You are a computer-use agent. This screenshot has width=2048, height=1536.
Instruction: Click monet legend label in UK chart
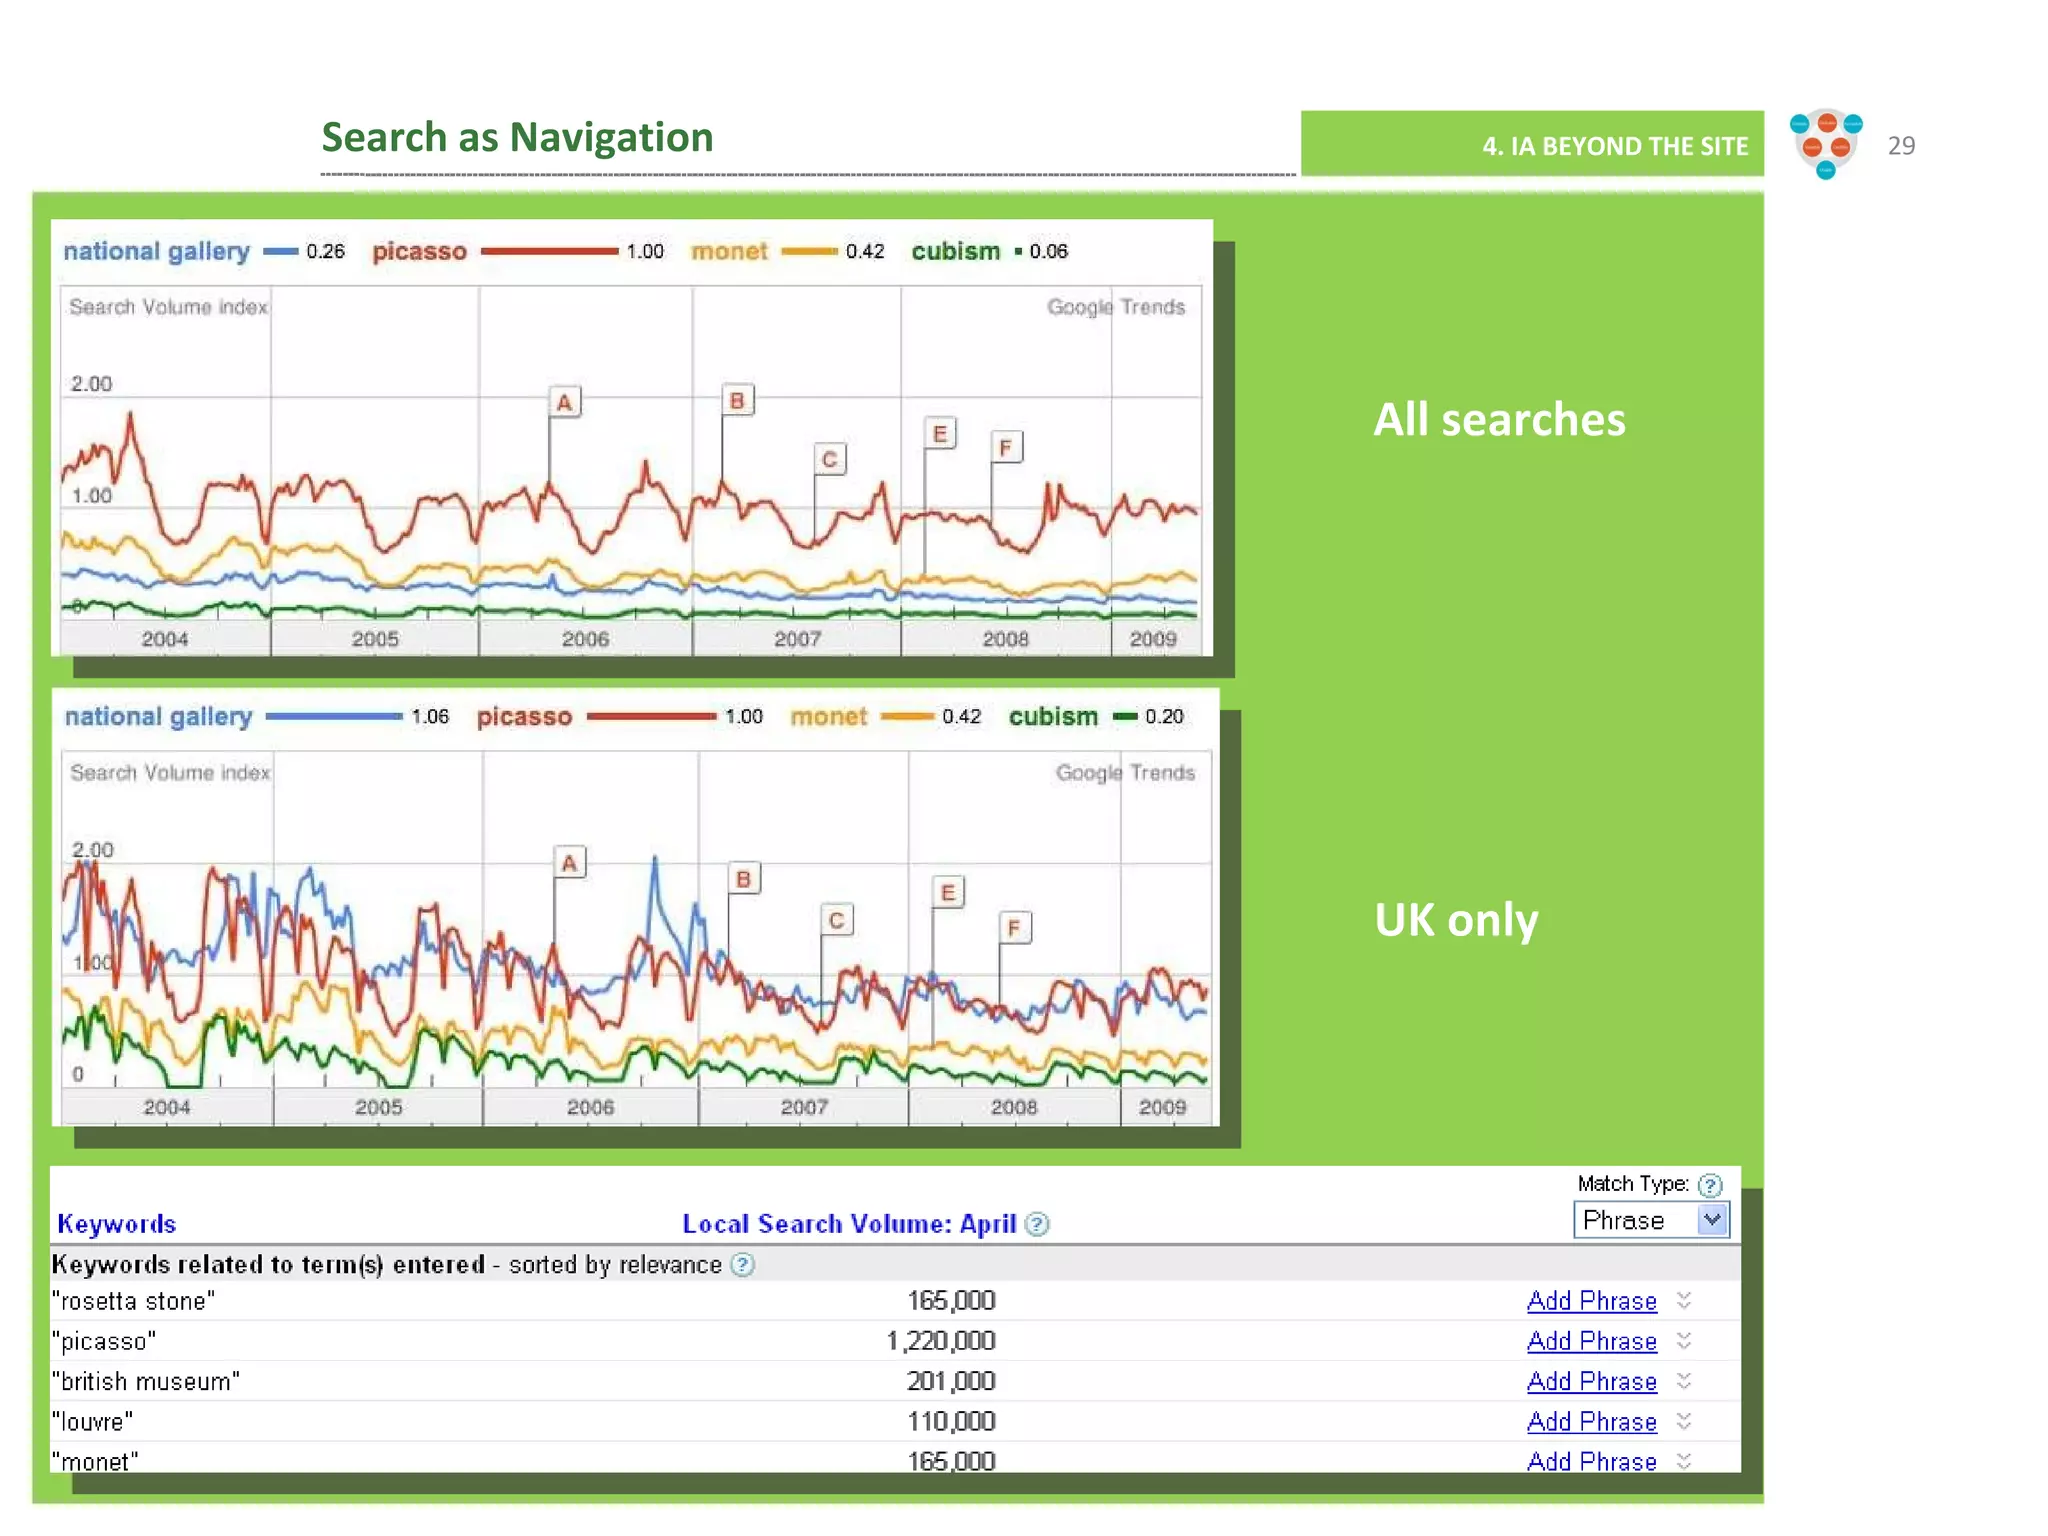tap(828, 717)
